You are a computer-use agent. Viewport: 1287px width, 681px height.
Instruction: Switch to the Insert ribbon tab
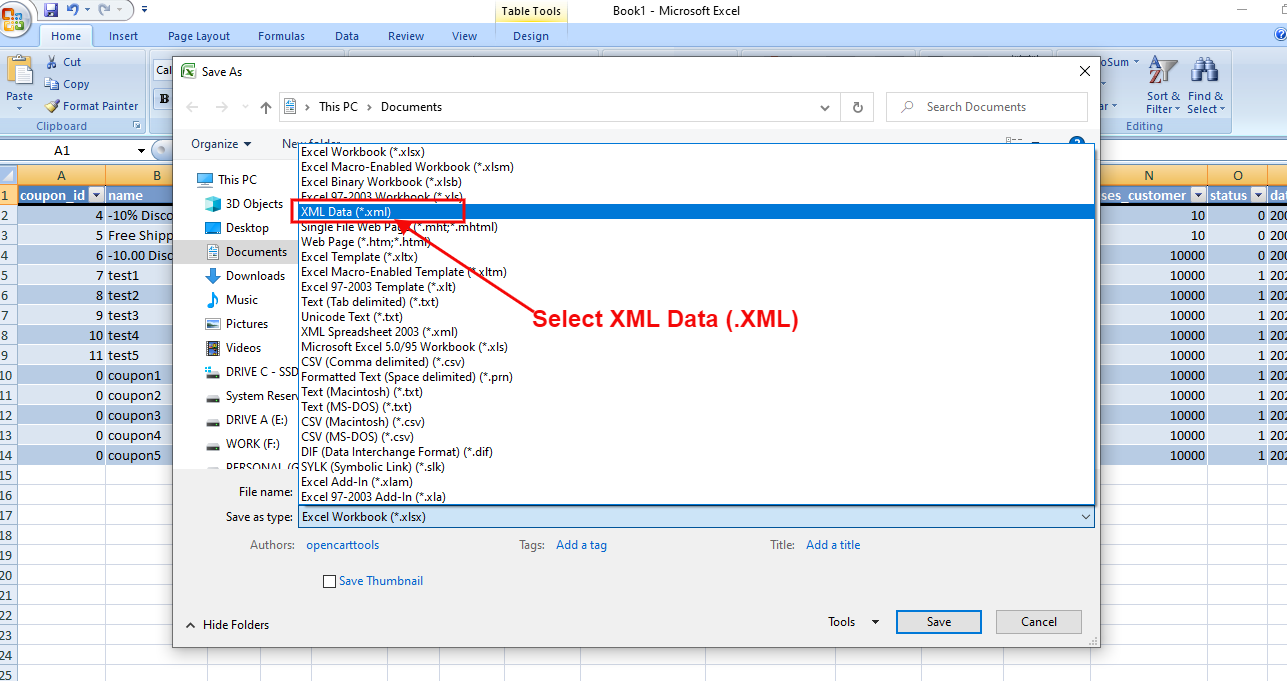click(x=124, y=36)
